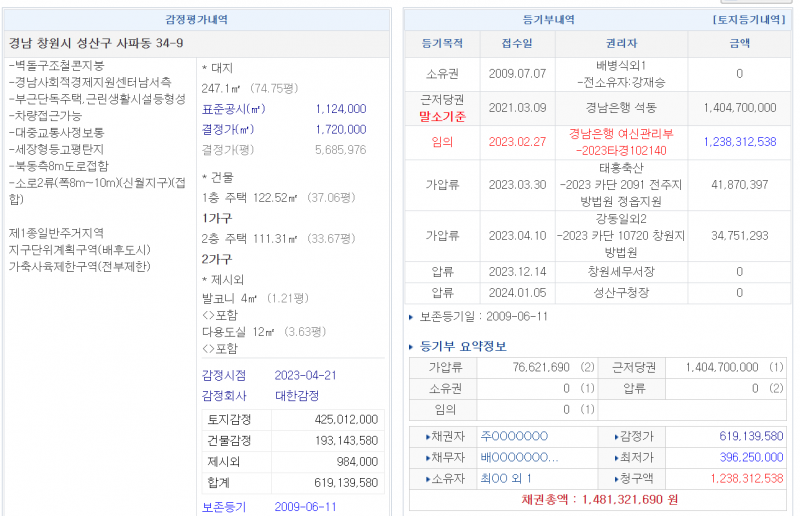Select the address 경남 창원시 성산구 사파동 34-9

pos(96,44)
